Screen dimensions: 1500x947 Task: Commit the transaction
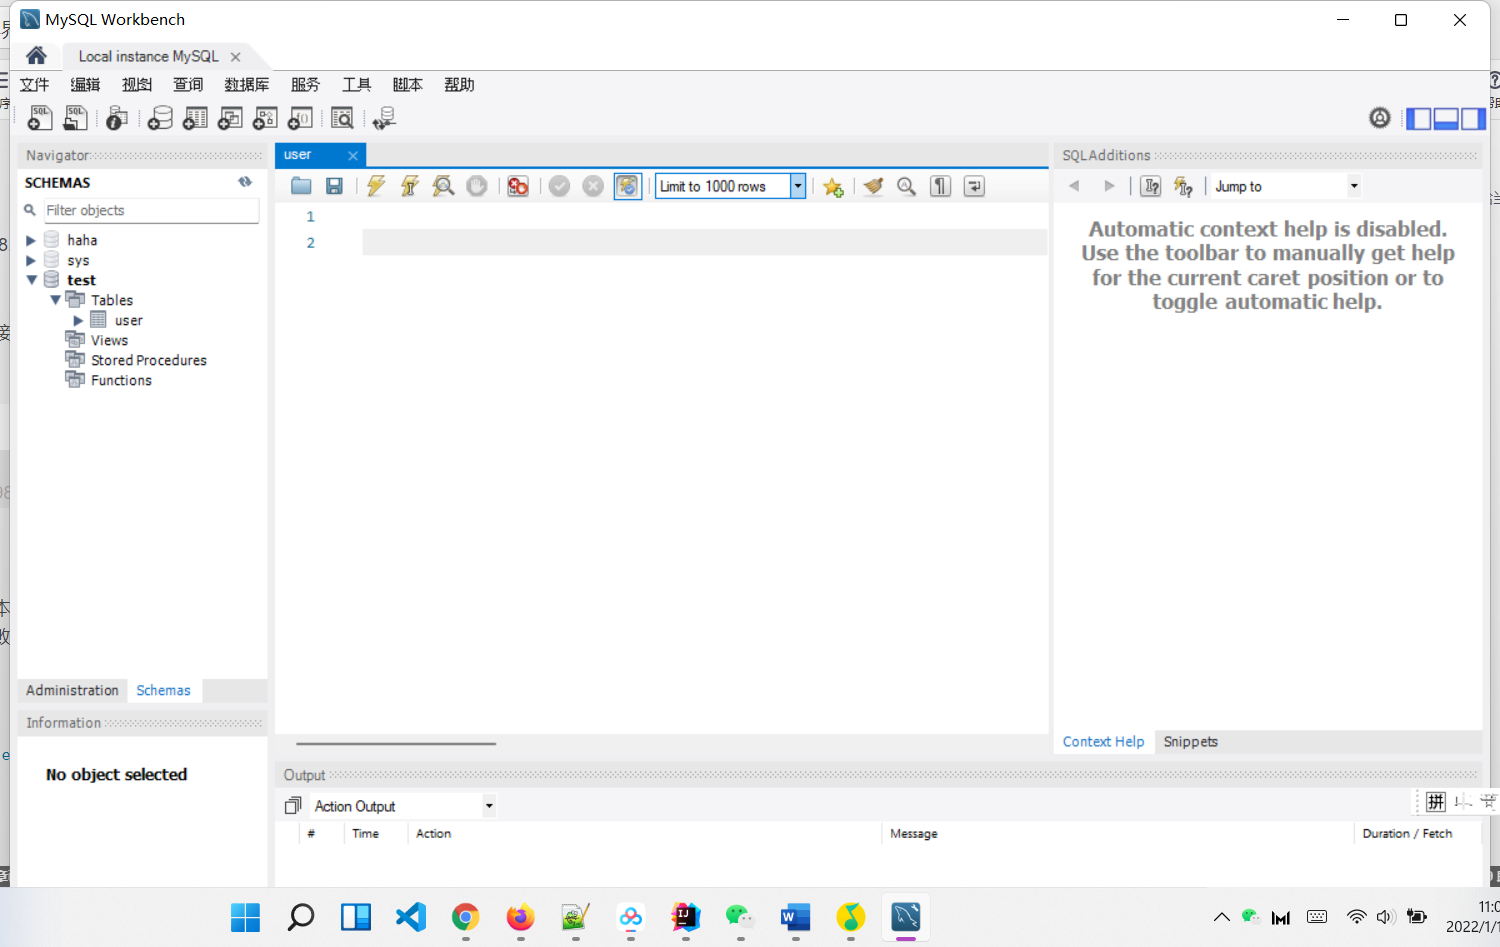559,186
